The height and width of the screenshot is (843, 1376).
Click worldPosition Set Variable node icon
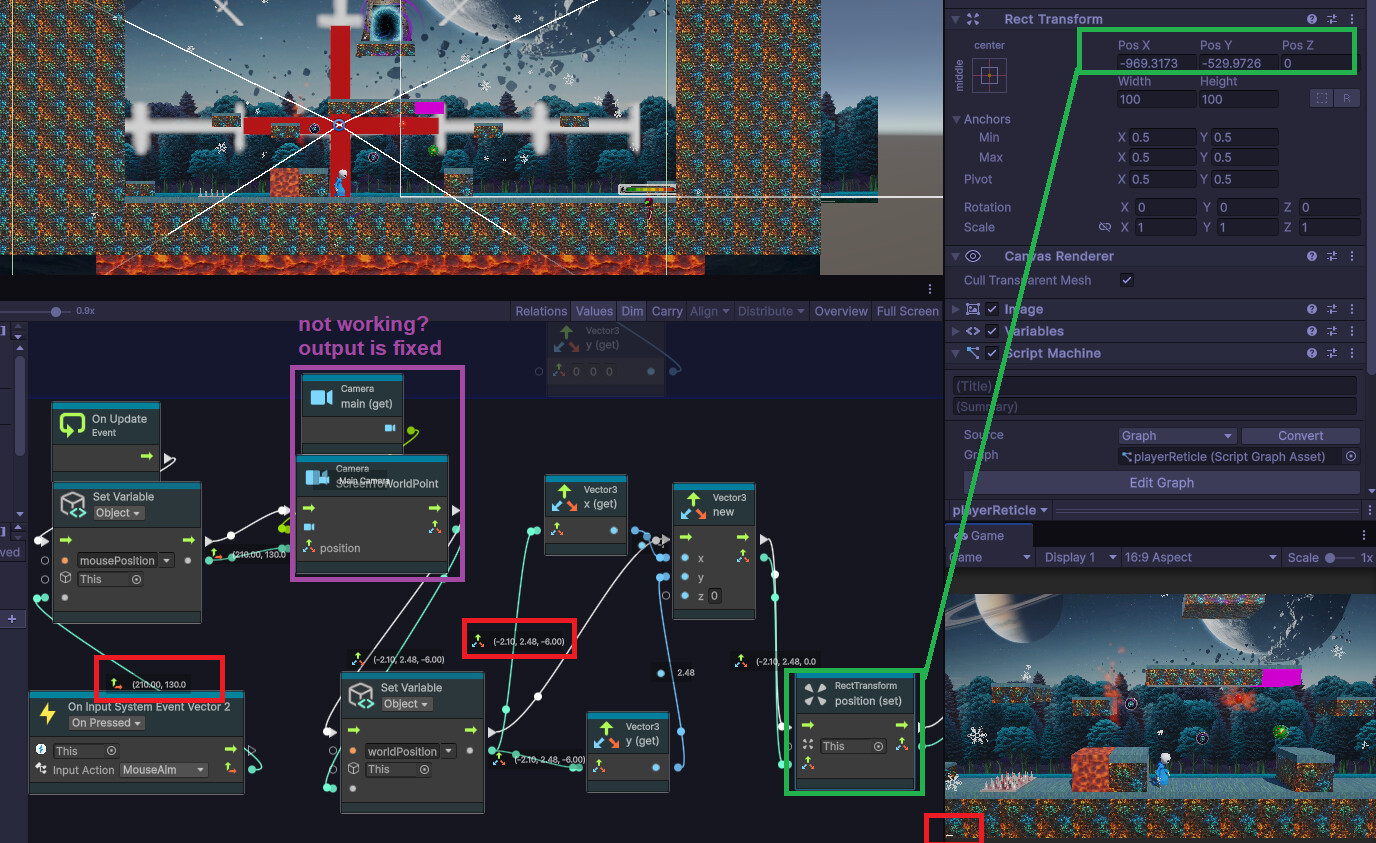(360, 695)
